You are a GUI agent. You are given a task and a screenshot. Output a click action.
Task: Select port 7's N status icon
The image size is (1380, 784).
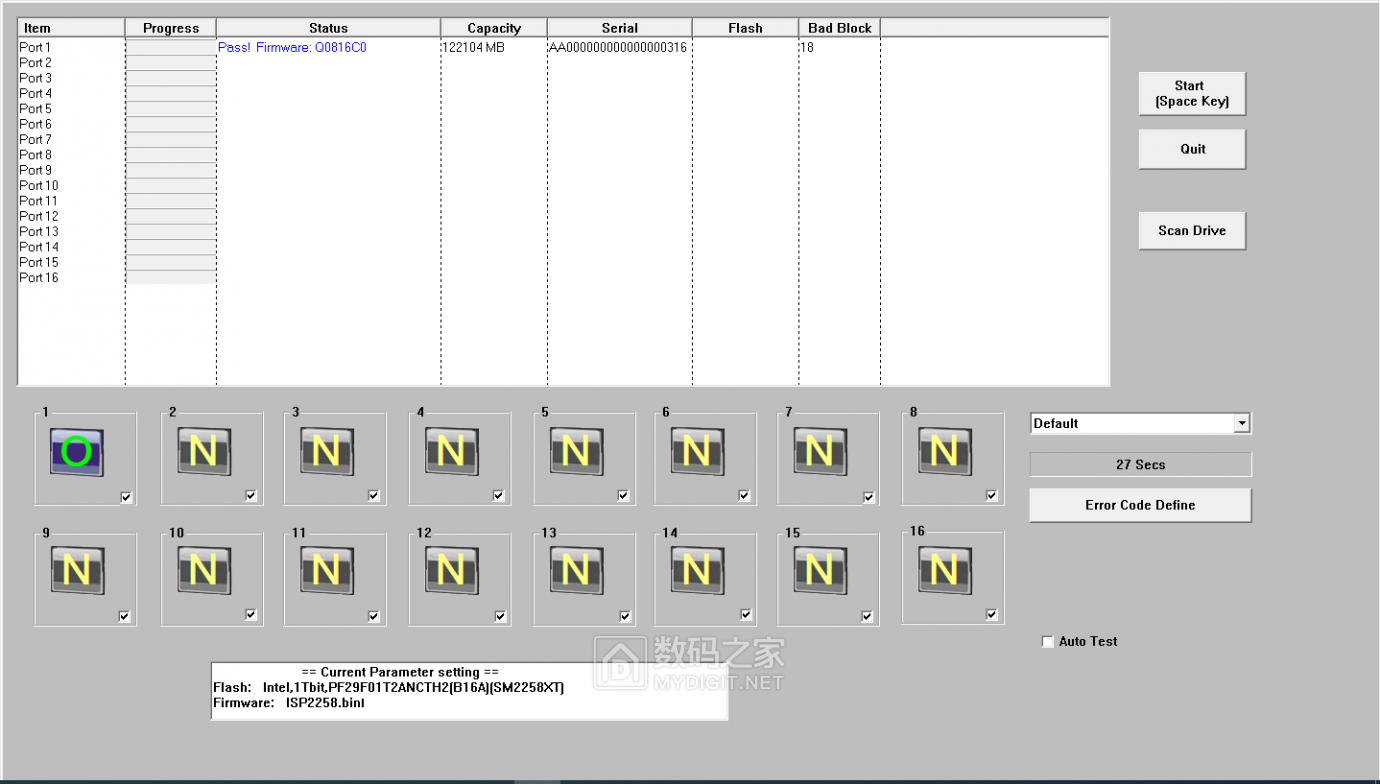(821, 452)
